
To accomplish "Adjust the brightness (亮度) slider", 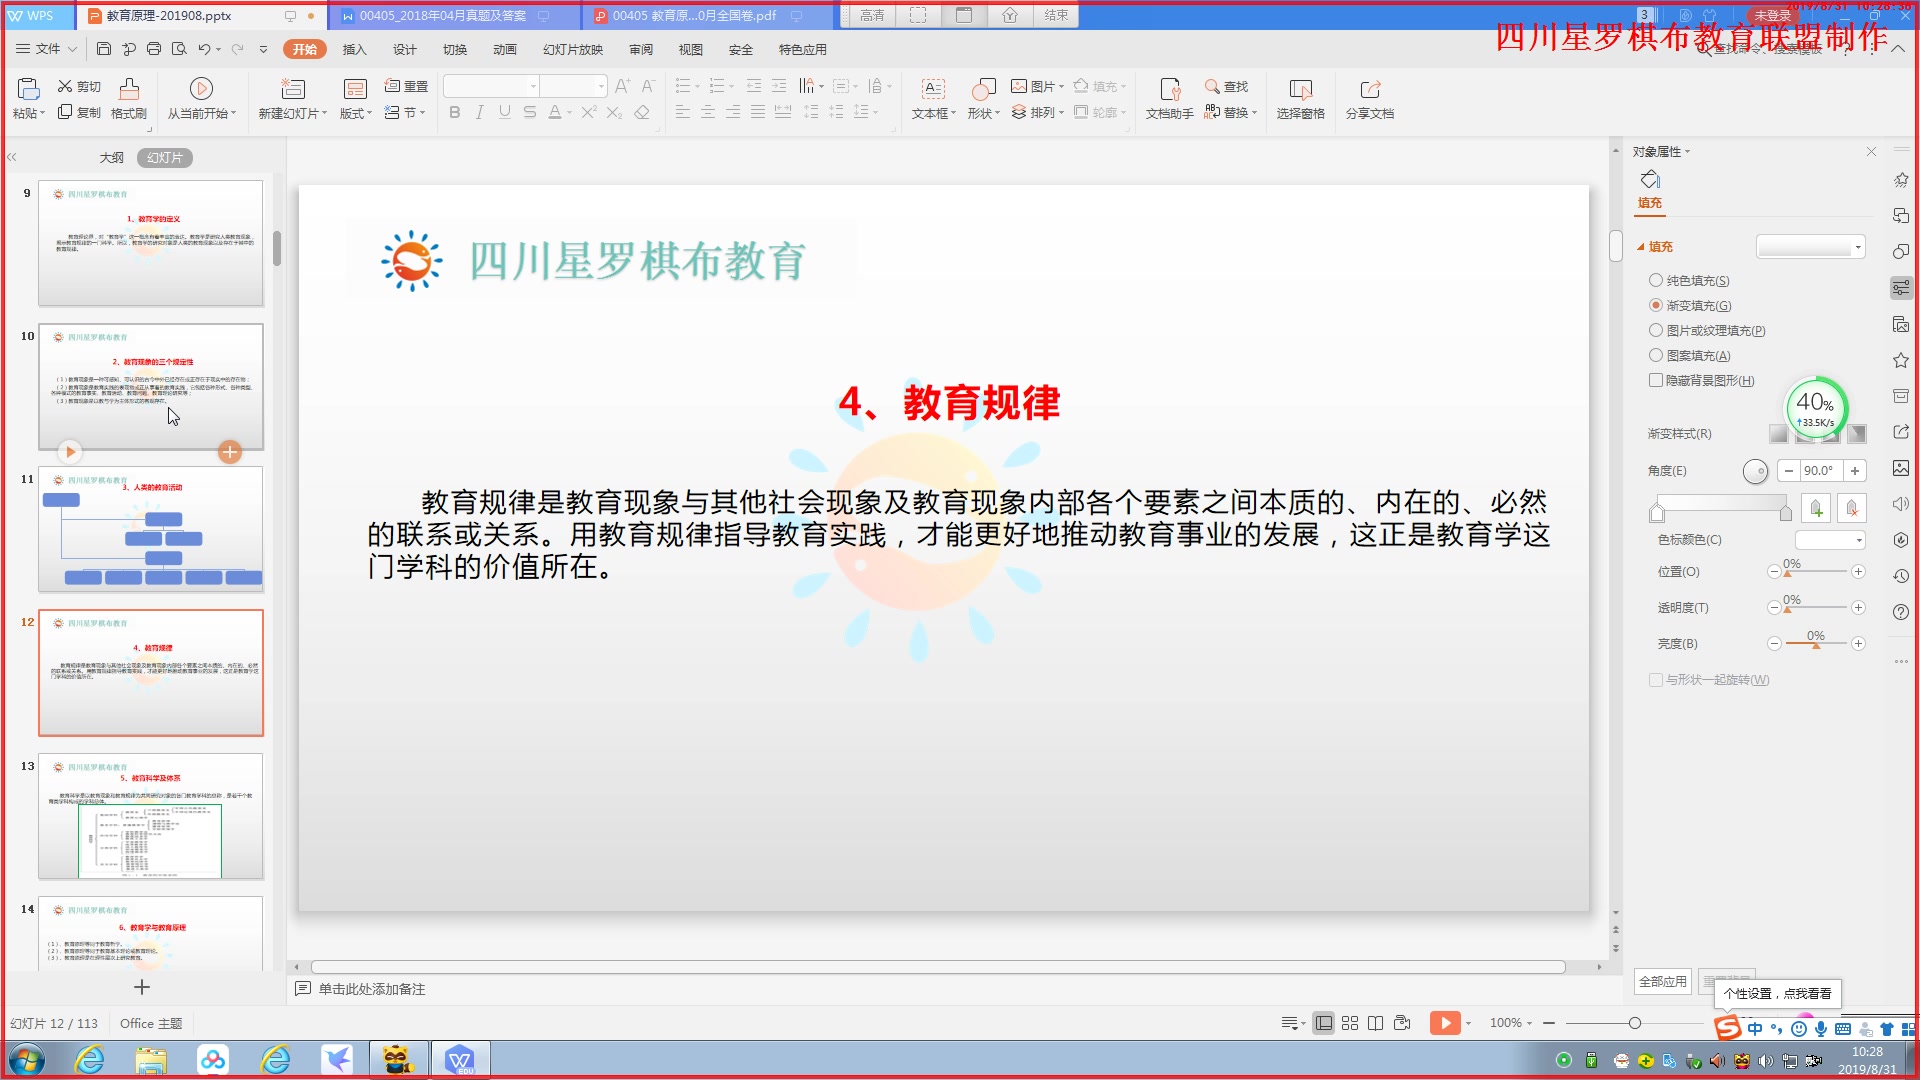I will click(x=1816, y=644).
